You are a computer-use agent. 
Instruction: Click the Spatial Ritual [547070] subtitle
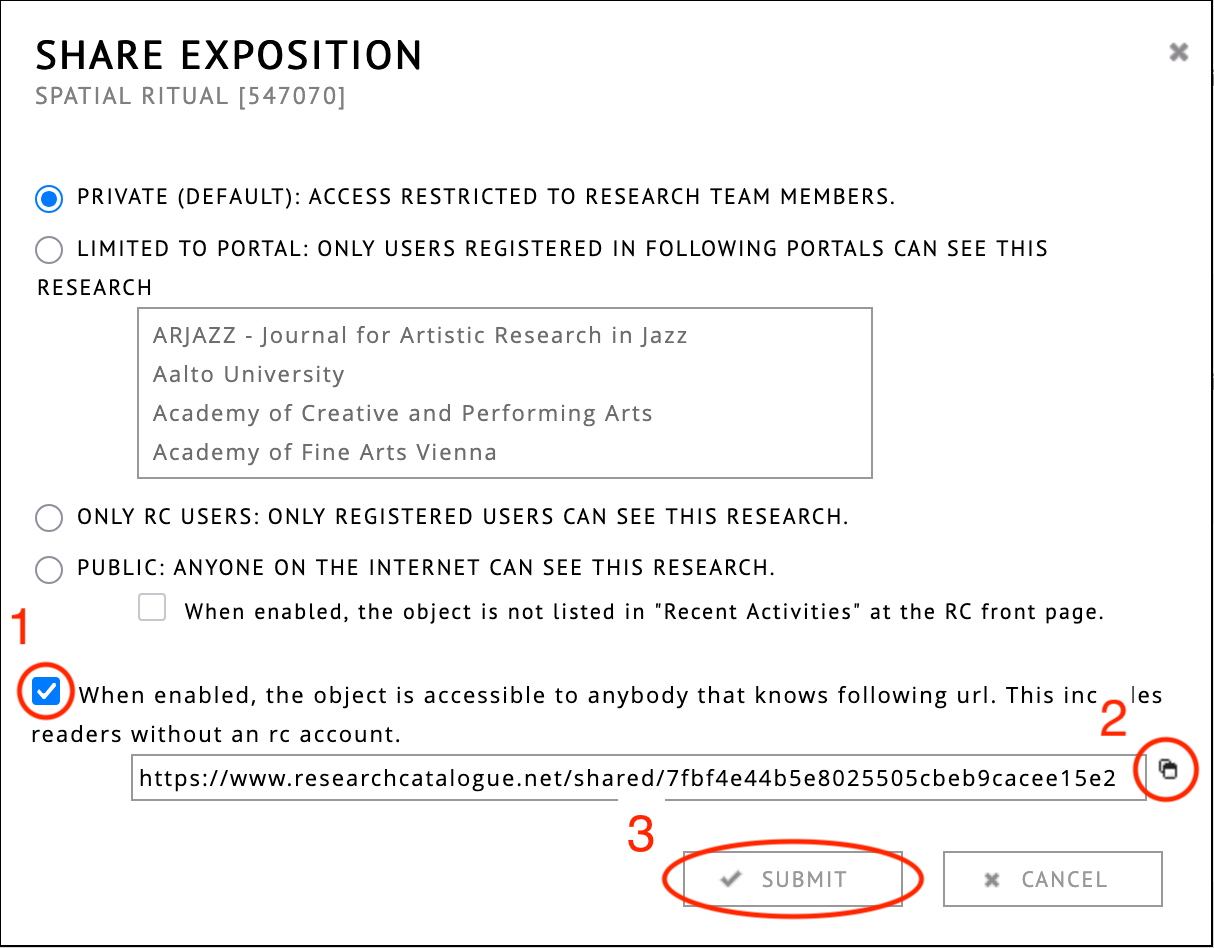pos(190,98)
